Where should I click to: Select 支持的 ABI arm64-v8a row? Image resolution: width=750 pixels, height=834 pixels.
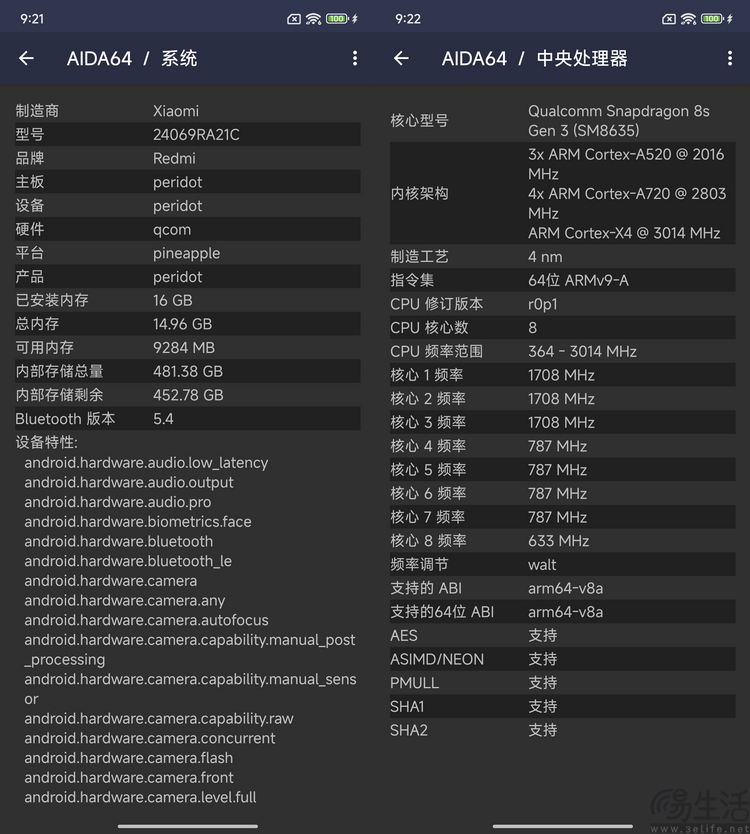click(x=563, y=588)
